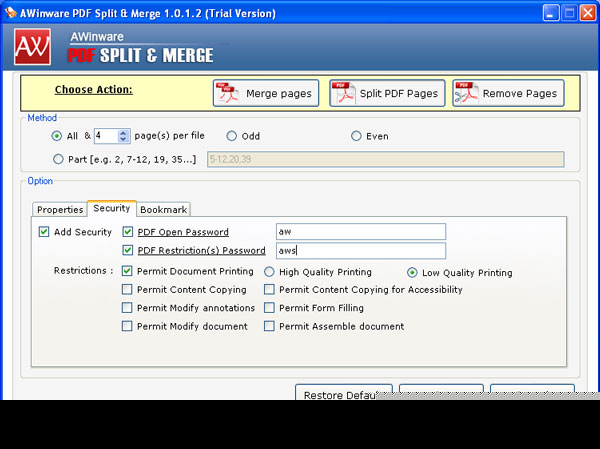
Task: Decrease pages per file with down arrow
Action: [123, 139]
